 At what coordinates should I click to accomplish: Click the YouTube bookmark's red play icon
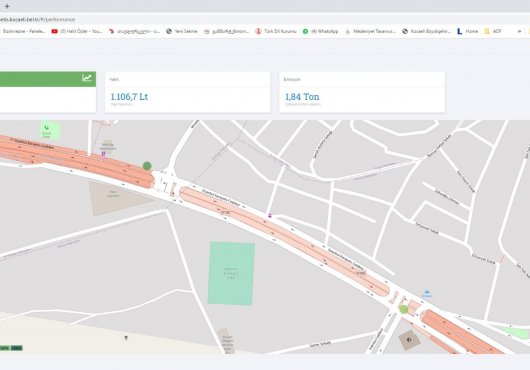tap(54, 31)
